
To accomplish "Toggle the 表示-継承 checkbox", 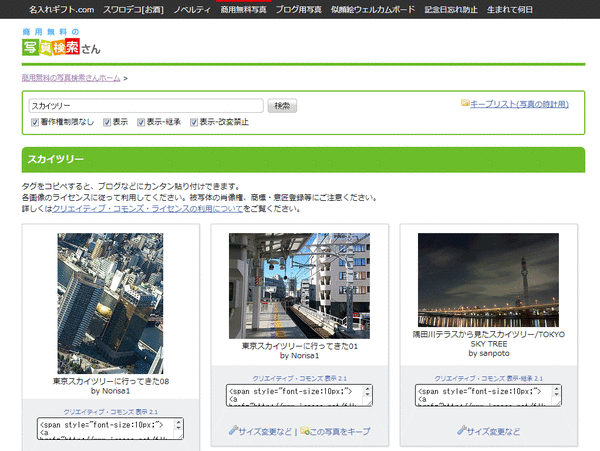I will coord(141,122).
